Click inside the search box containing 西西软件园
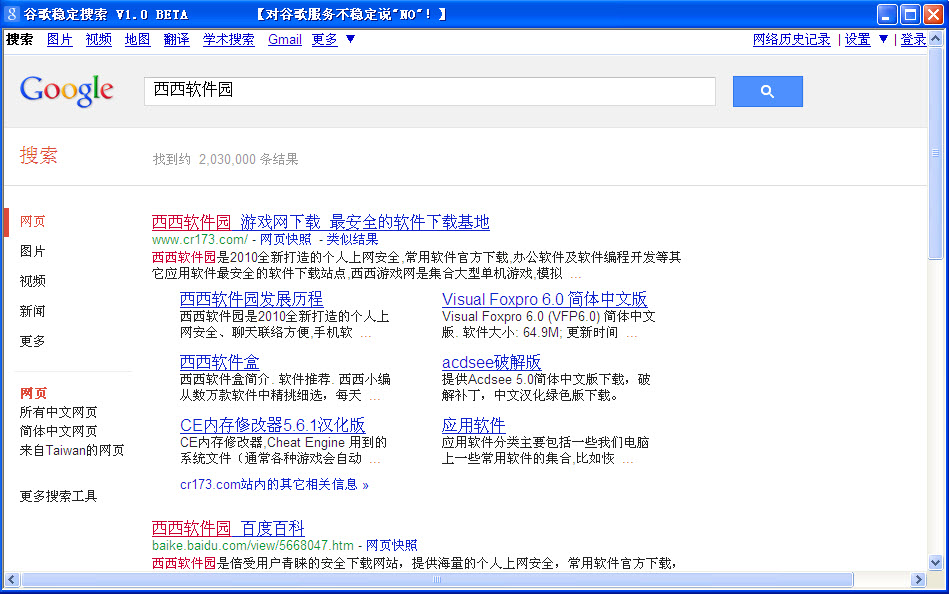 430,91
